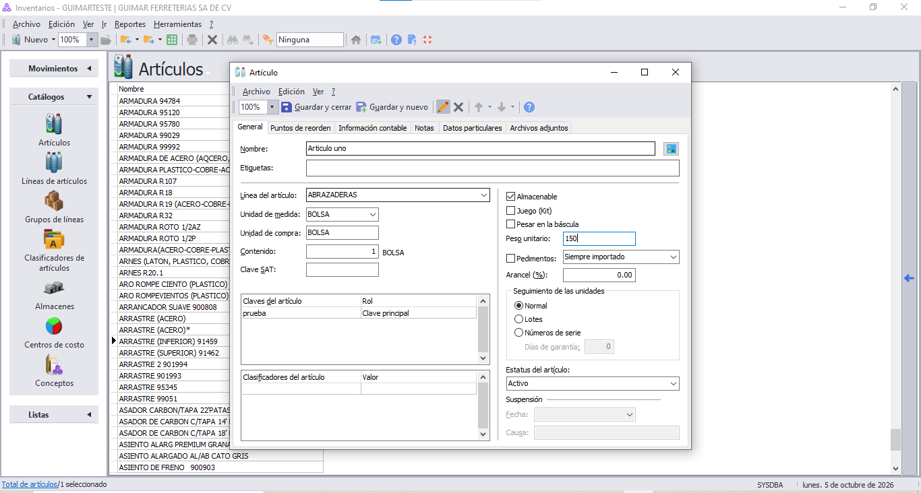Viewport: 921px width, 493px height.
Task: Open the Herramientas menu
Action: point(177,24)
